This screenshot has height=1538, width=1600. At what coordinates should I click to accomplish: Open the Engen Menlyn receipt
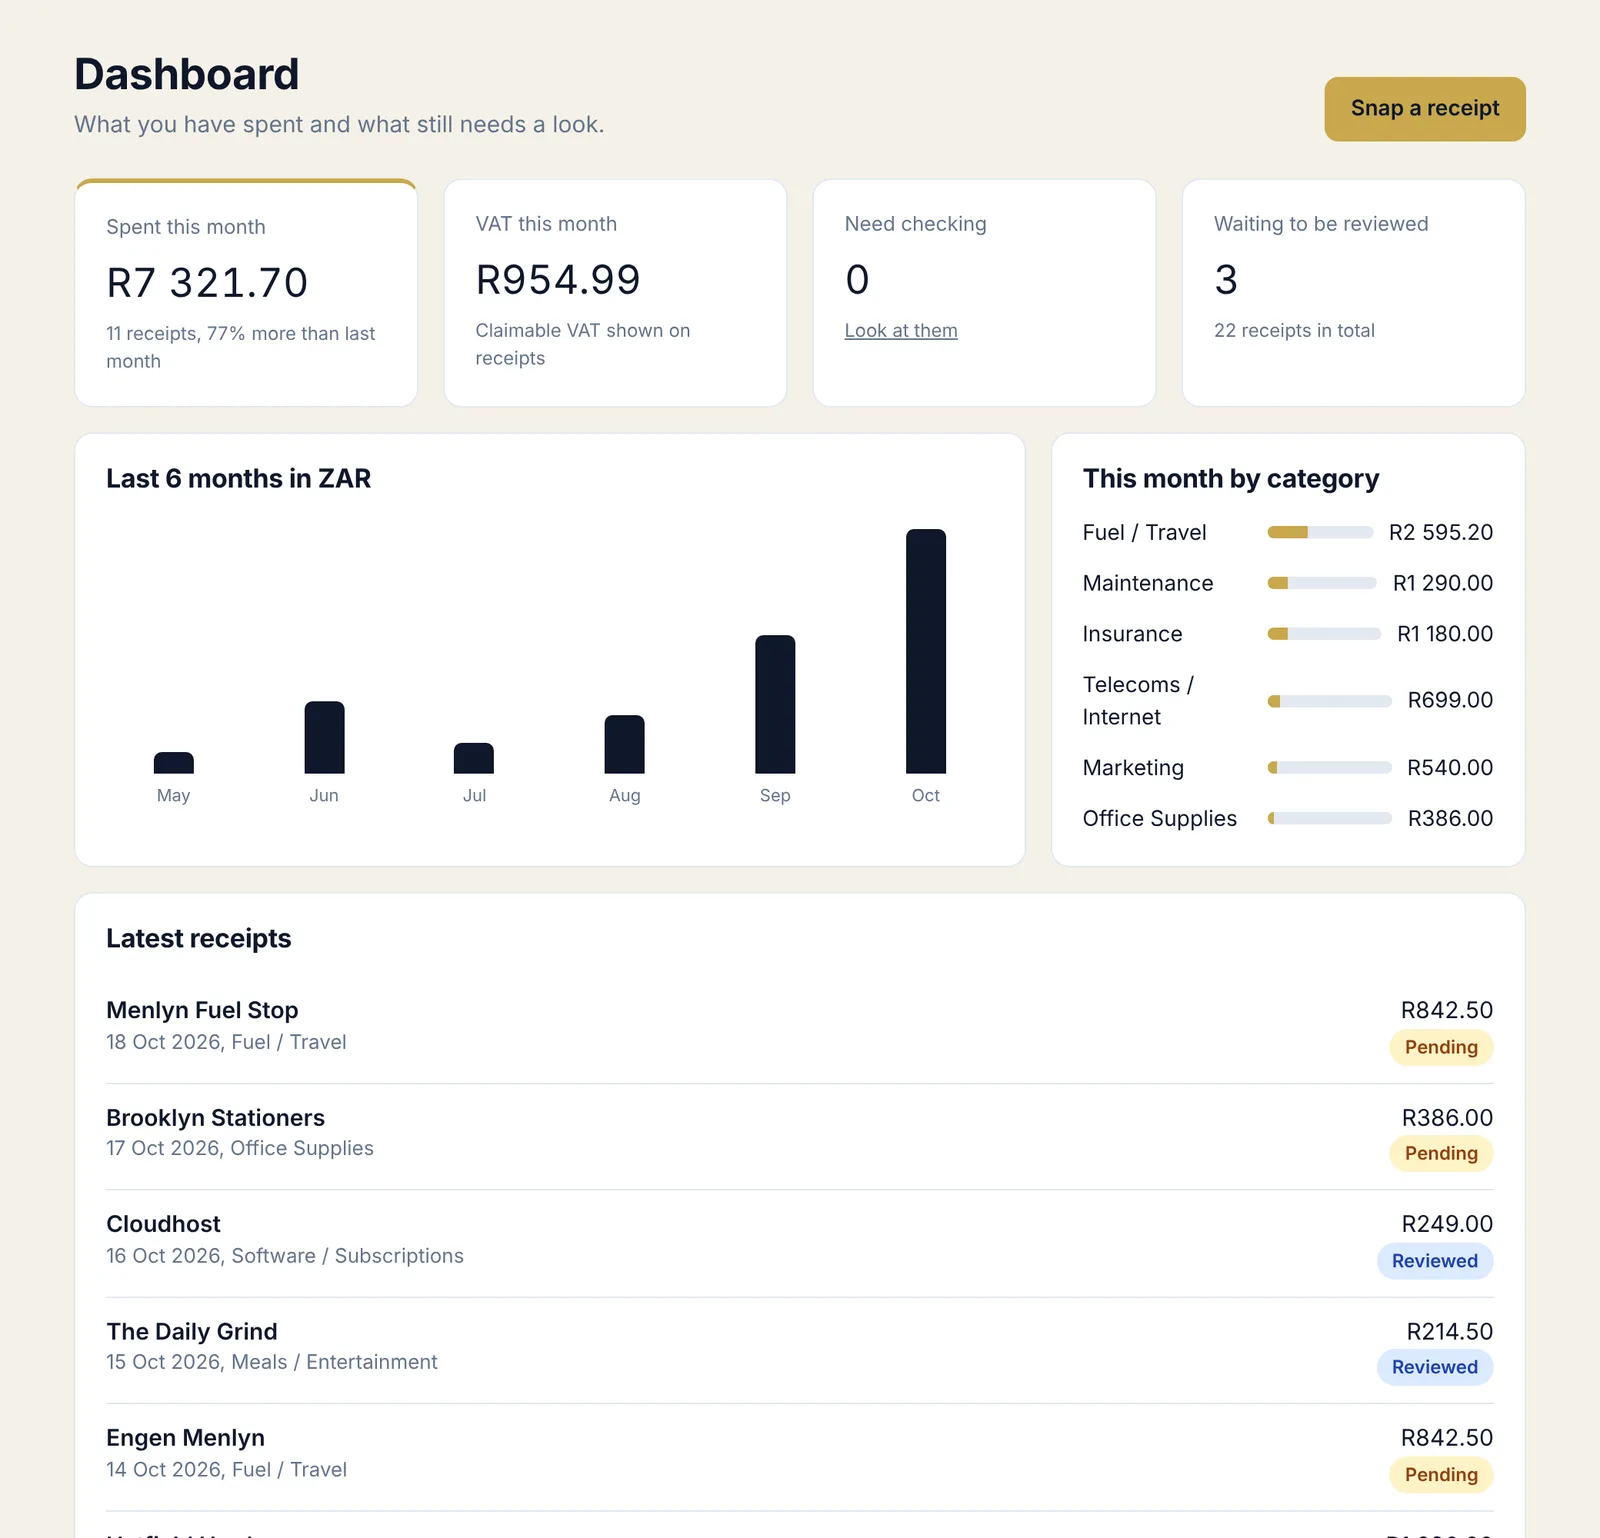coord(800,1458)
